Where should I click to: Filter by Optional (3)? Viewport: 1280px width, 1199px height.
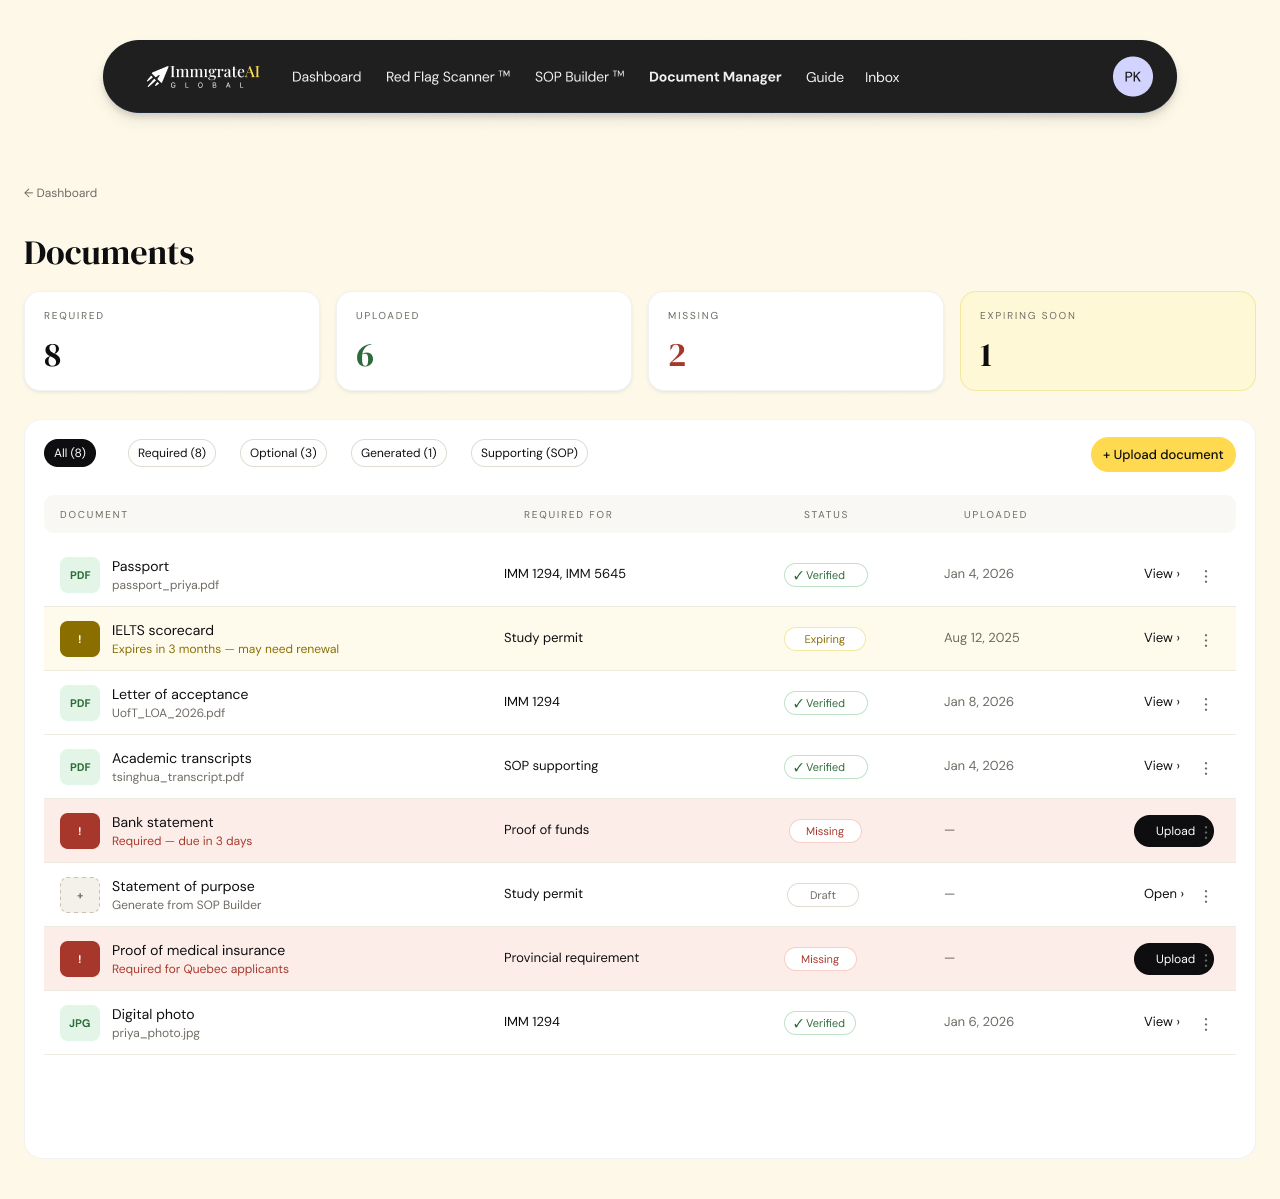(283, 453)
